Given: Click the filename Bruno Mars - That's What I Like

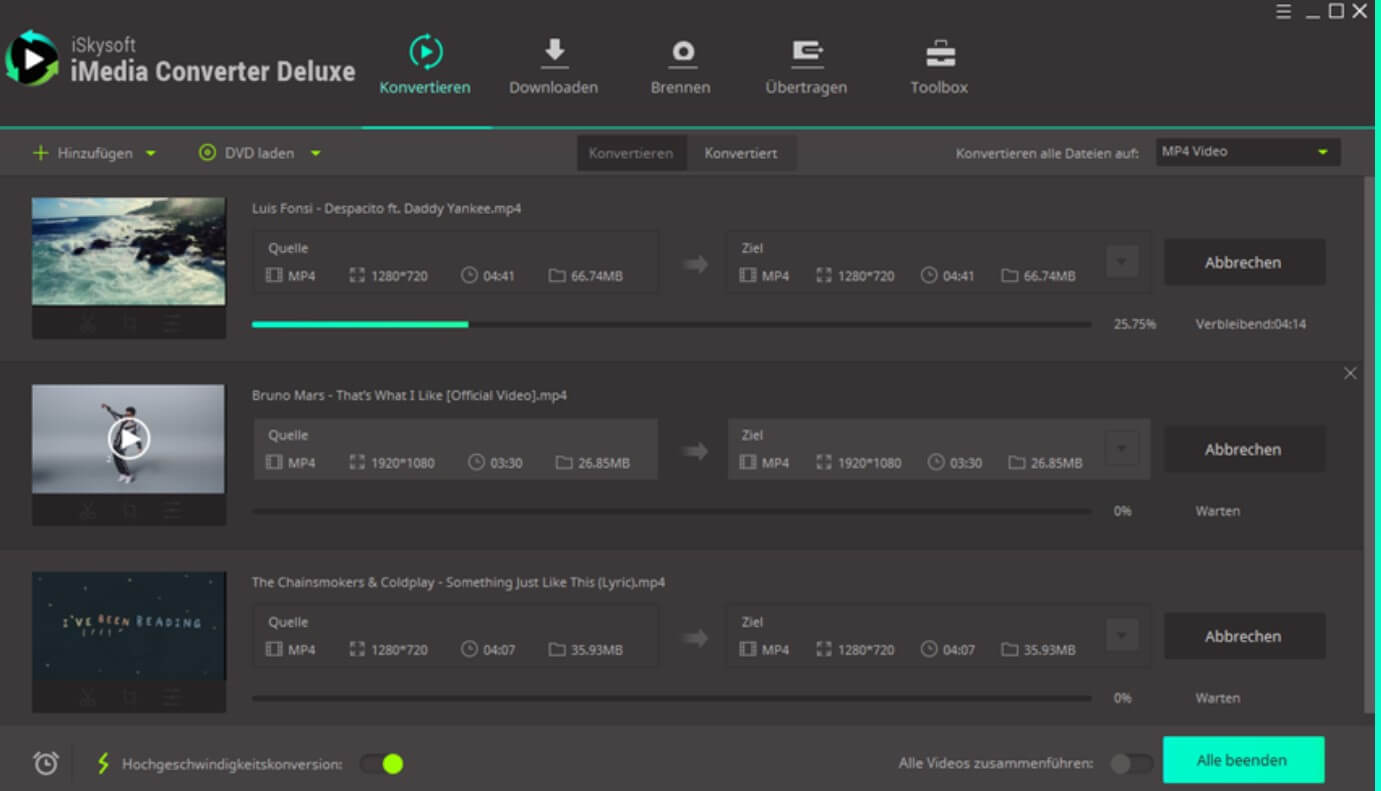Looking at the screenshot, I should coord(409,396).
